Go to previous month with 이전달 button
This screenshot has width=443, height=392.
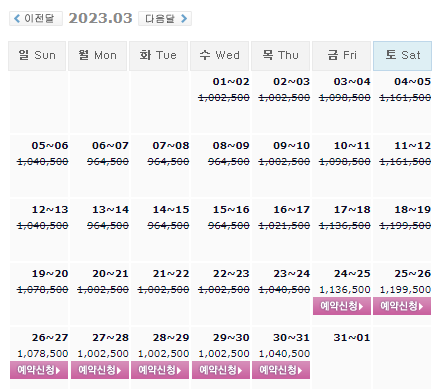[36, 18]
